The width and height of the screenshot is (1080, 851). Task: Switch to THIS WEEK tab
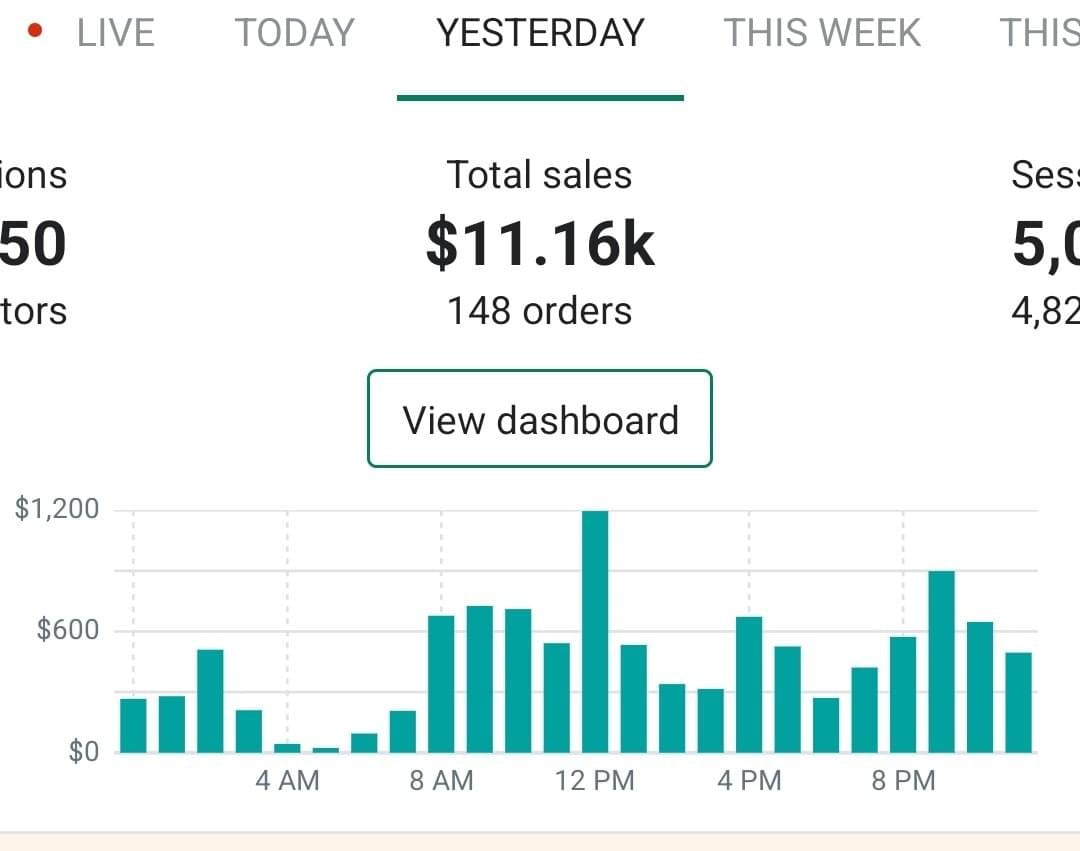821,33
